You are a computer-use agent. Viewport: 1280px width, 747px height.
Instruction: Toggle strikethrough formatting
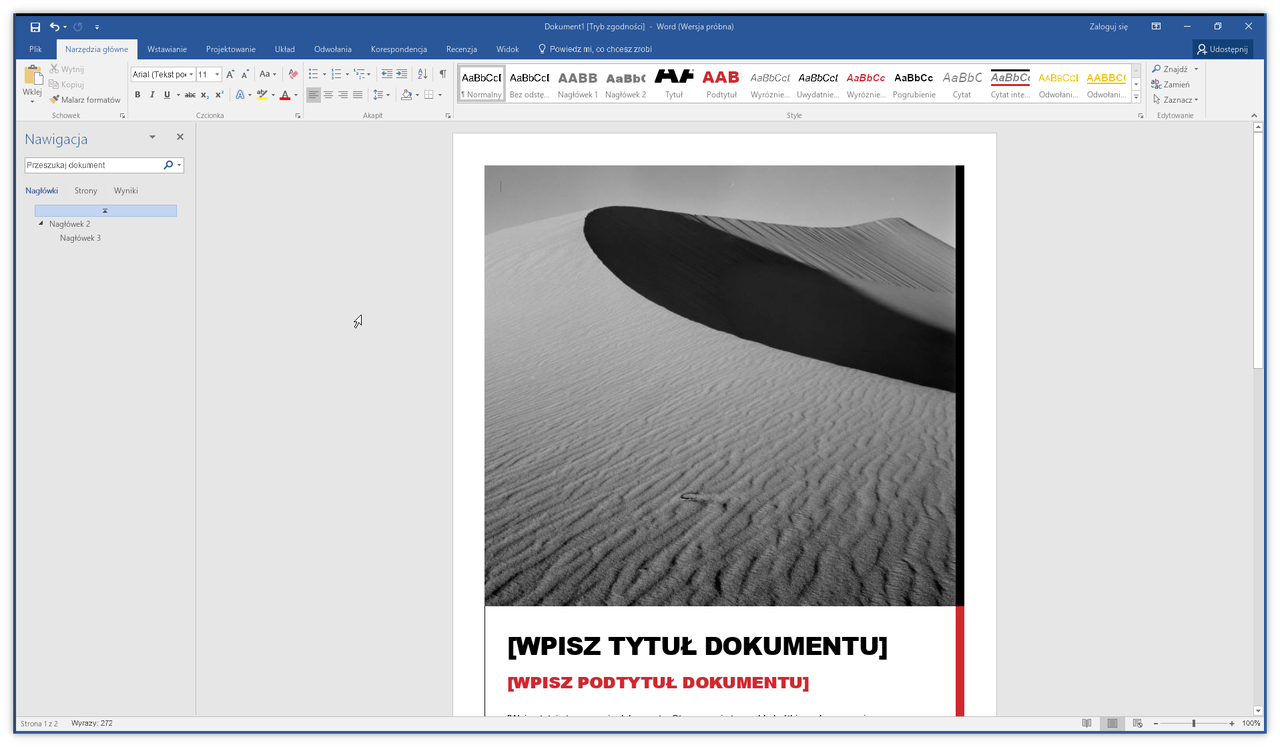click(x=190, y=95)
